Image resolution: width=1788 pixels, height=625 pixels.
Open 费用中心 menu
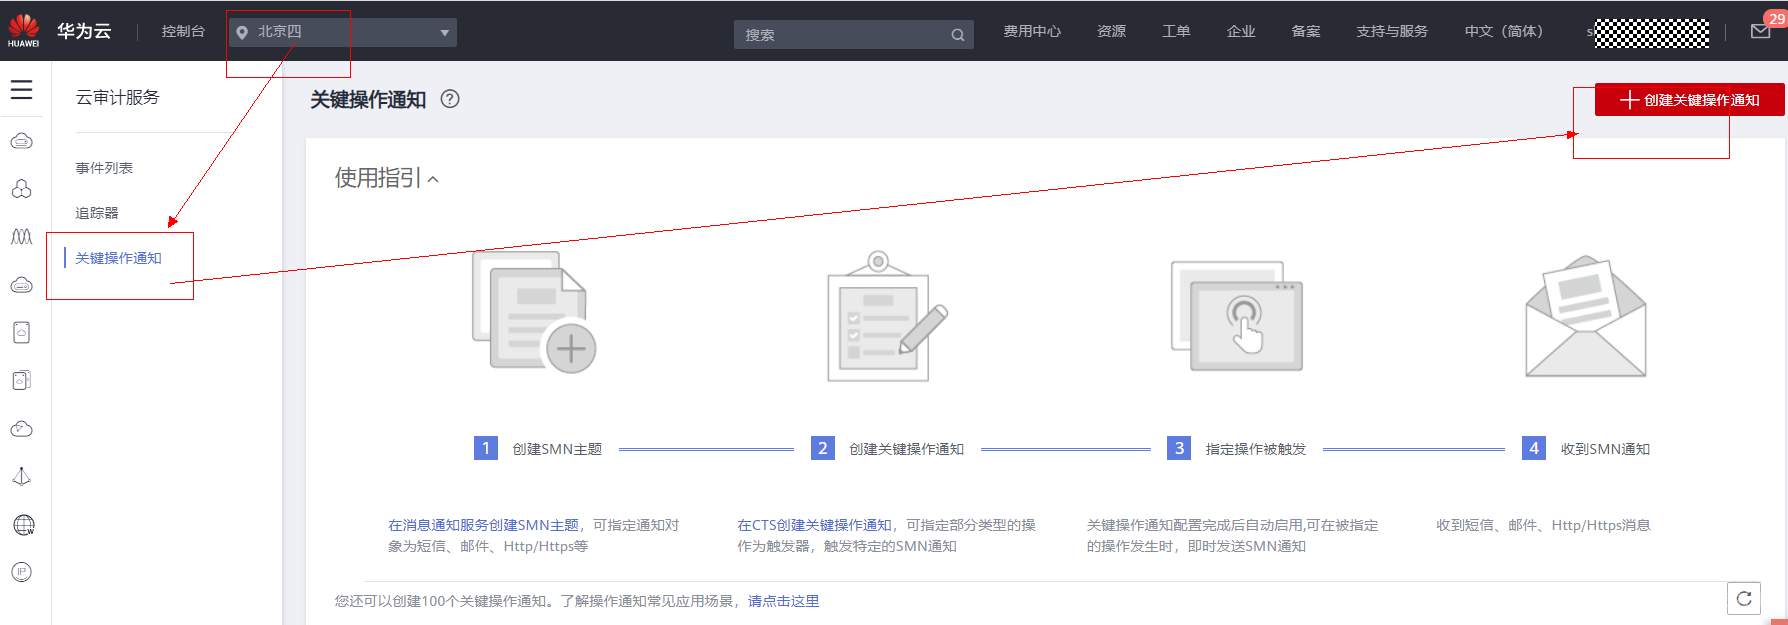pyautogui.click(x=1032, y=32)
